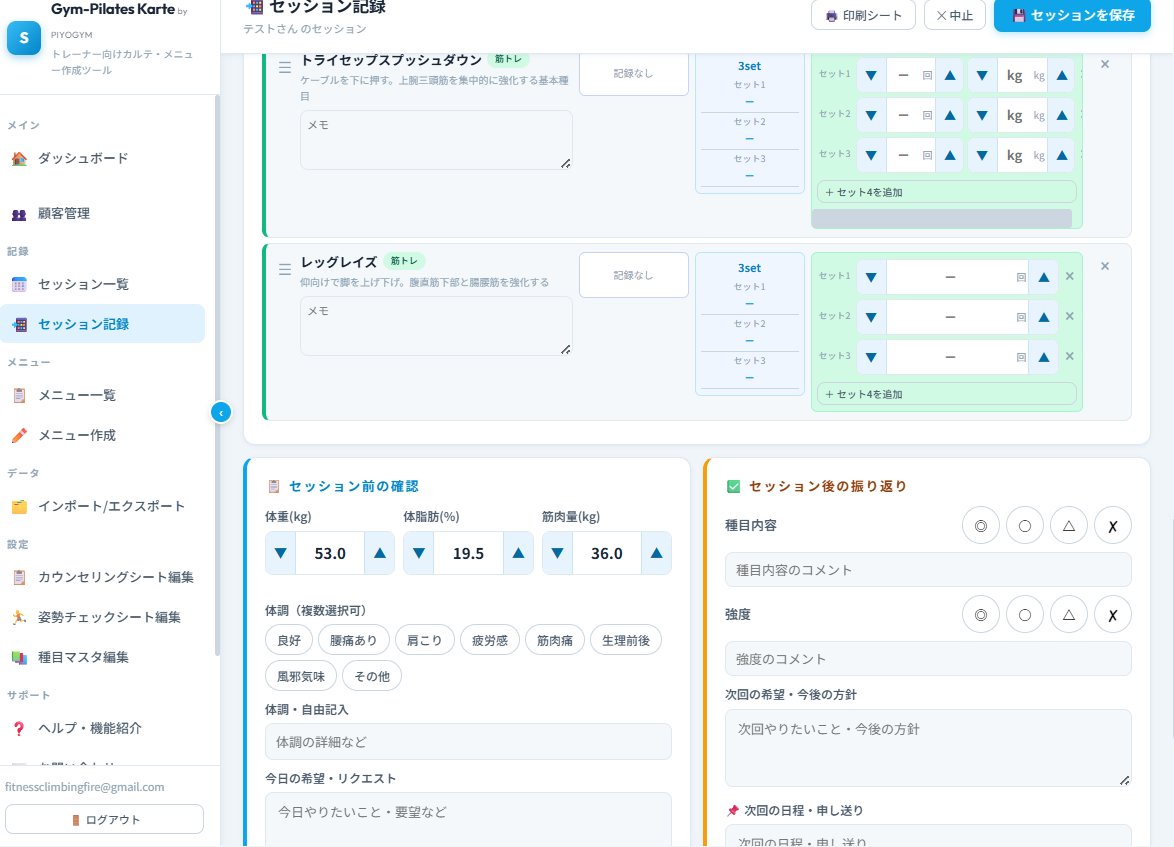Toggle the 生理前後 condition chip

coord(626,640)
